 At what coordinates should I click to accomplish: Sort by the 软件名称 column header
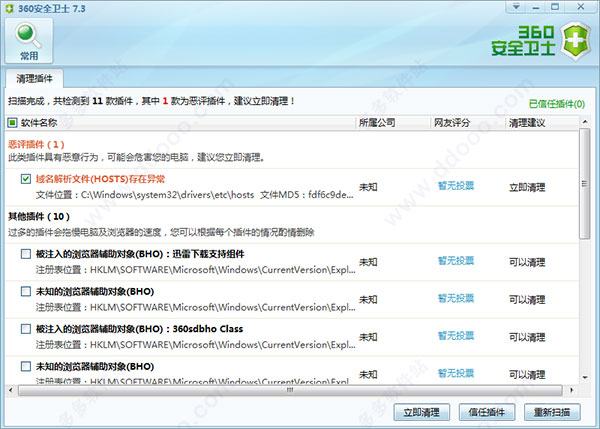click(x=39, y=122)
